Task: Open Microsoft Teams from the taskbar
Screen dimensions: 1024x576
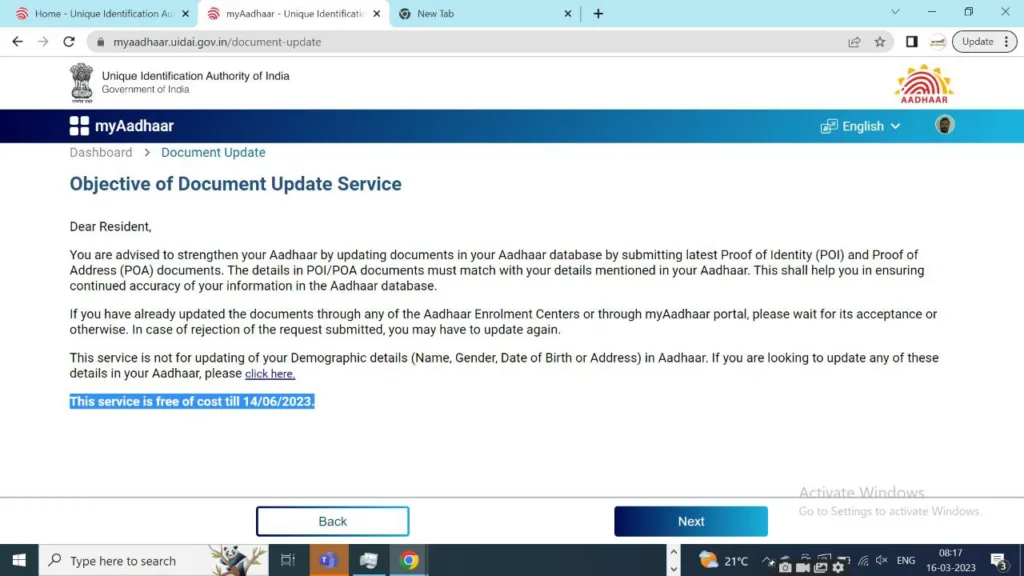Action: coord(327,560)
